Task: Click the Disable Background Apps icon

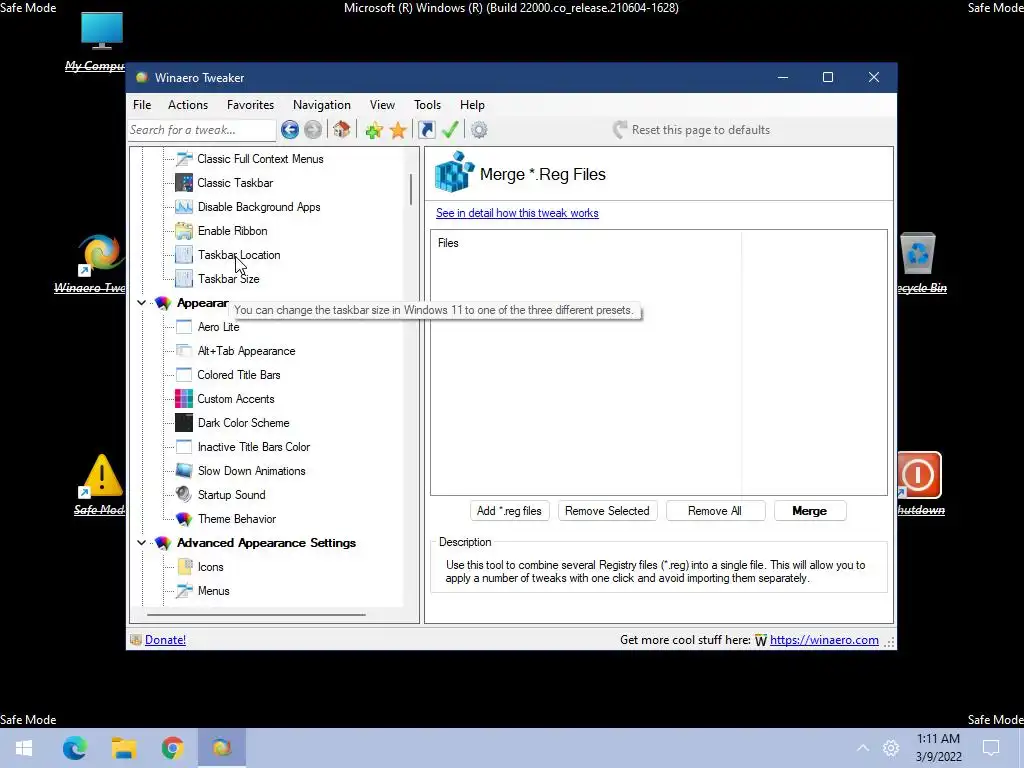Action: pos(184,207)
